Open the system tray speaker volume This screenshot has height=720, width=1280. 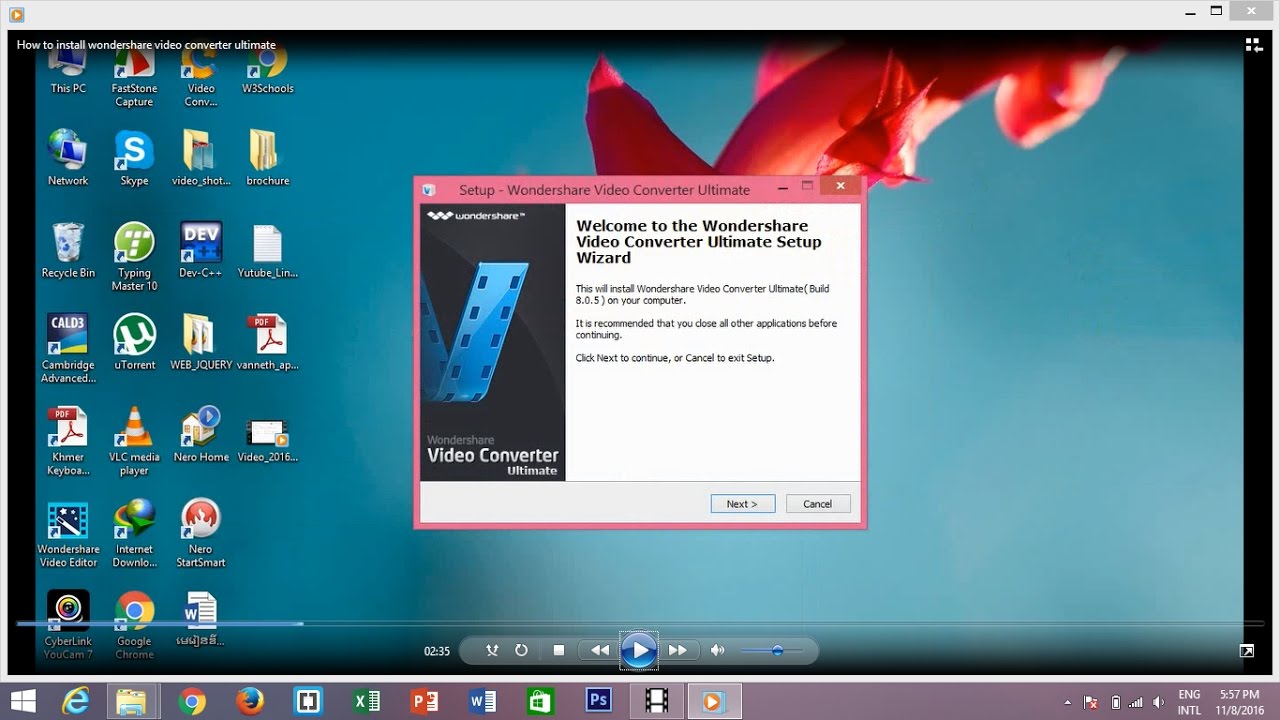(x=1161, y=702)
